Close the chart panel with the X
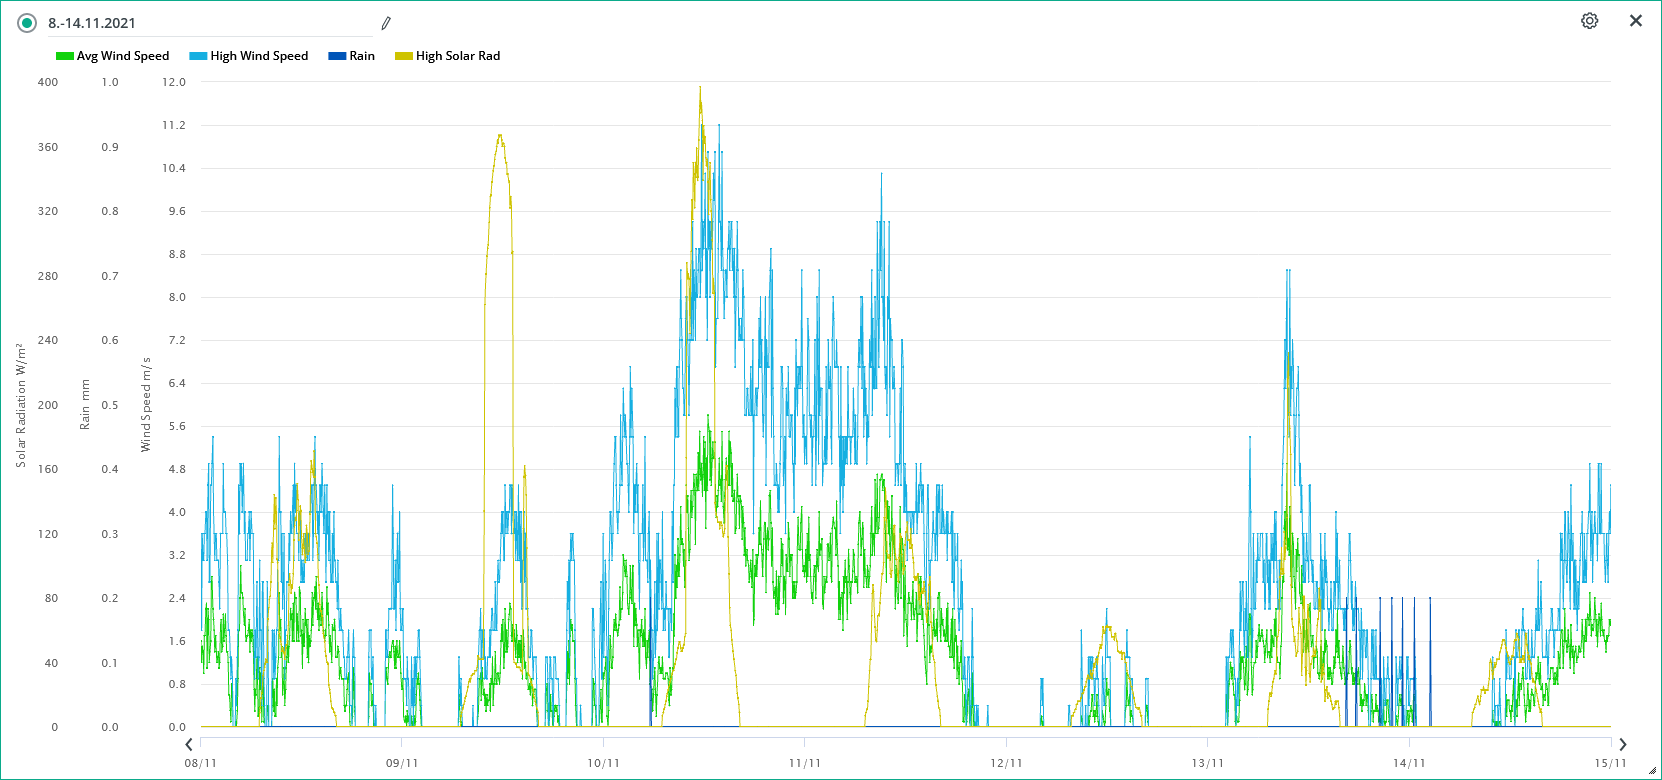 (1636, 21)
